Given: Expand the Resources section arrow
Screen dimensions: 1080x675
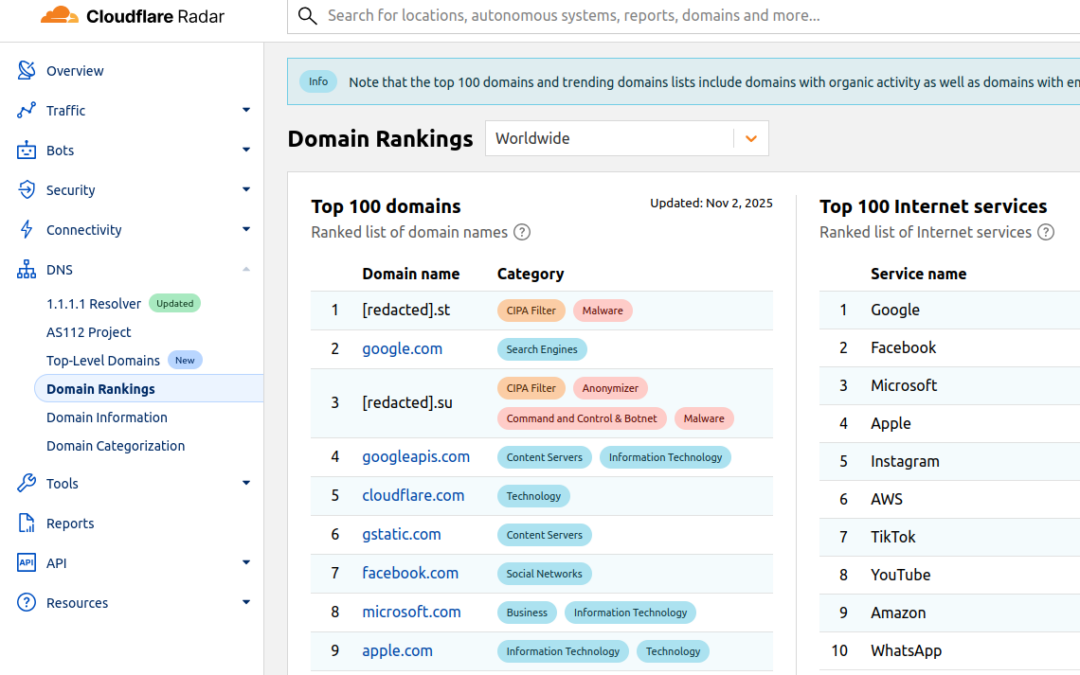Looking at the screenshot, I should point(246,602).
